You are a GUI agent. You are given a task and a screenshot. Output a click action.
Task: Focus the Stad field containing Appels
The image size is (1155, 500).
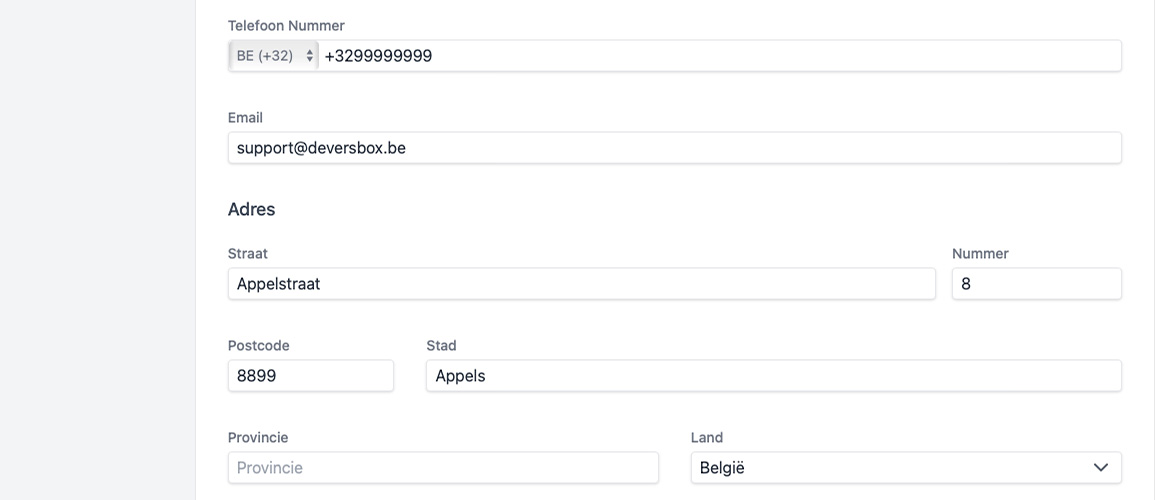point(773,376)
